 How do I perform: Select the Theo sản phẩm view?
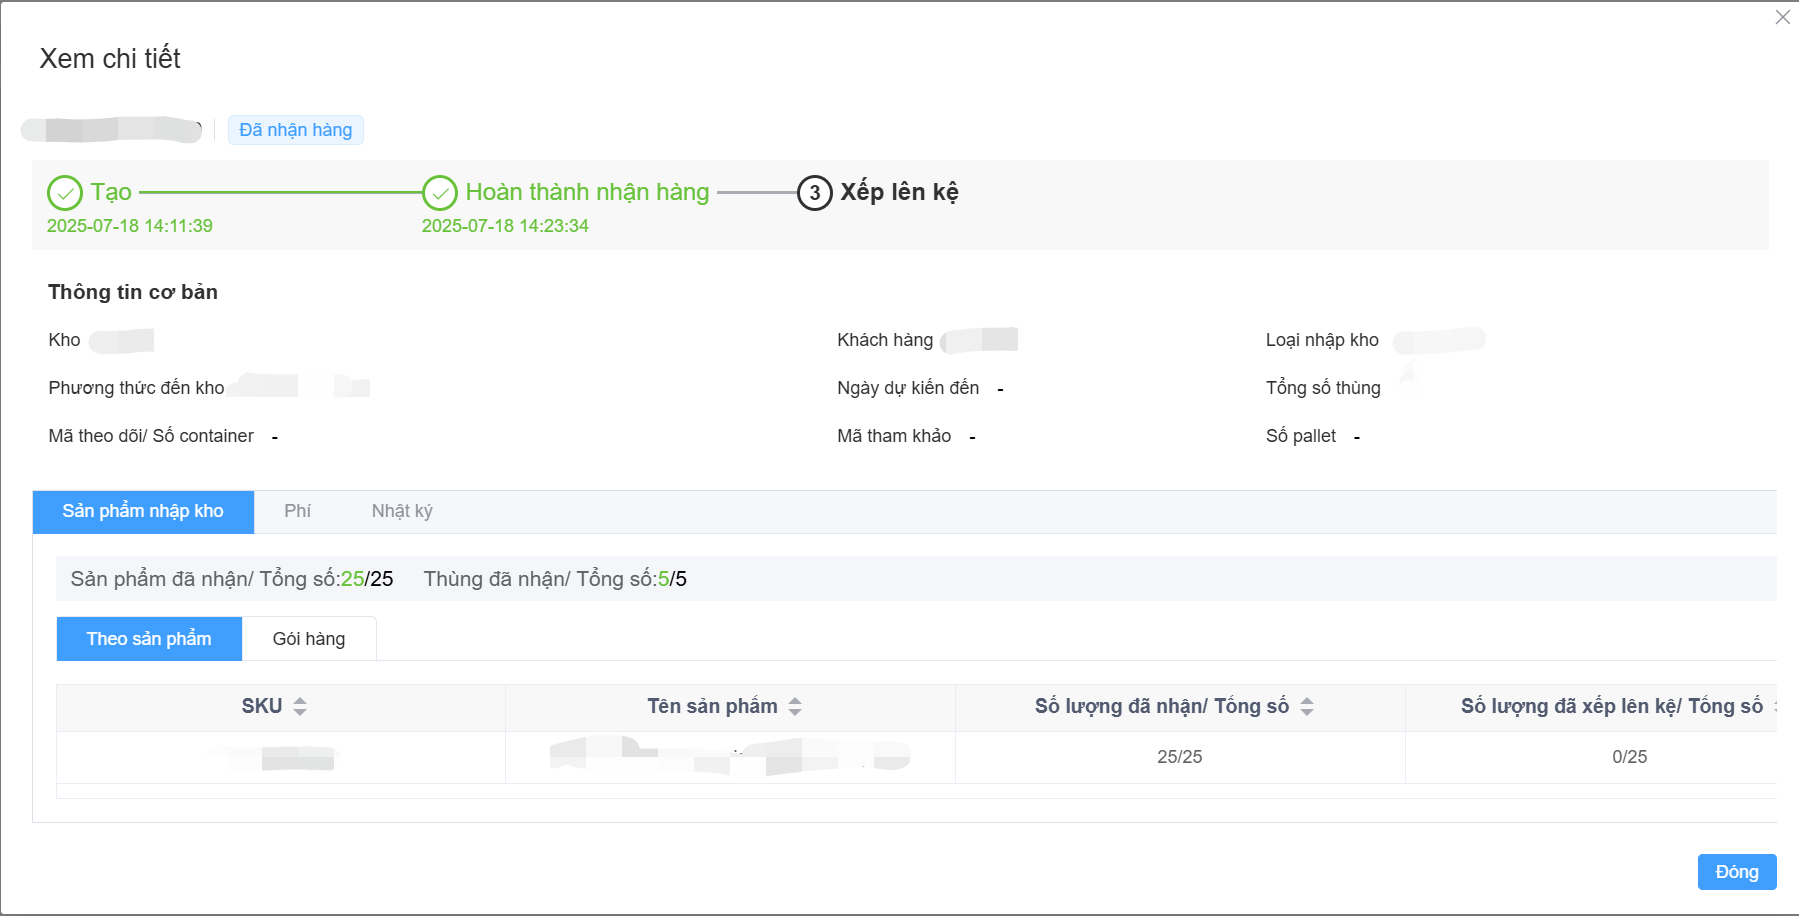(x=149, y=639)
